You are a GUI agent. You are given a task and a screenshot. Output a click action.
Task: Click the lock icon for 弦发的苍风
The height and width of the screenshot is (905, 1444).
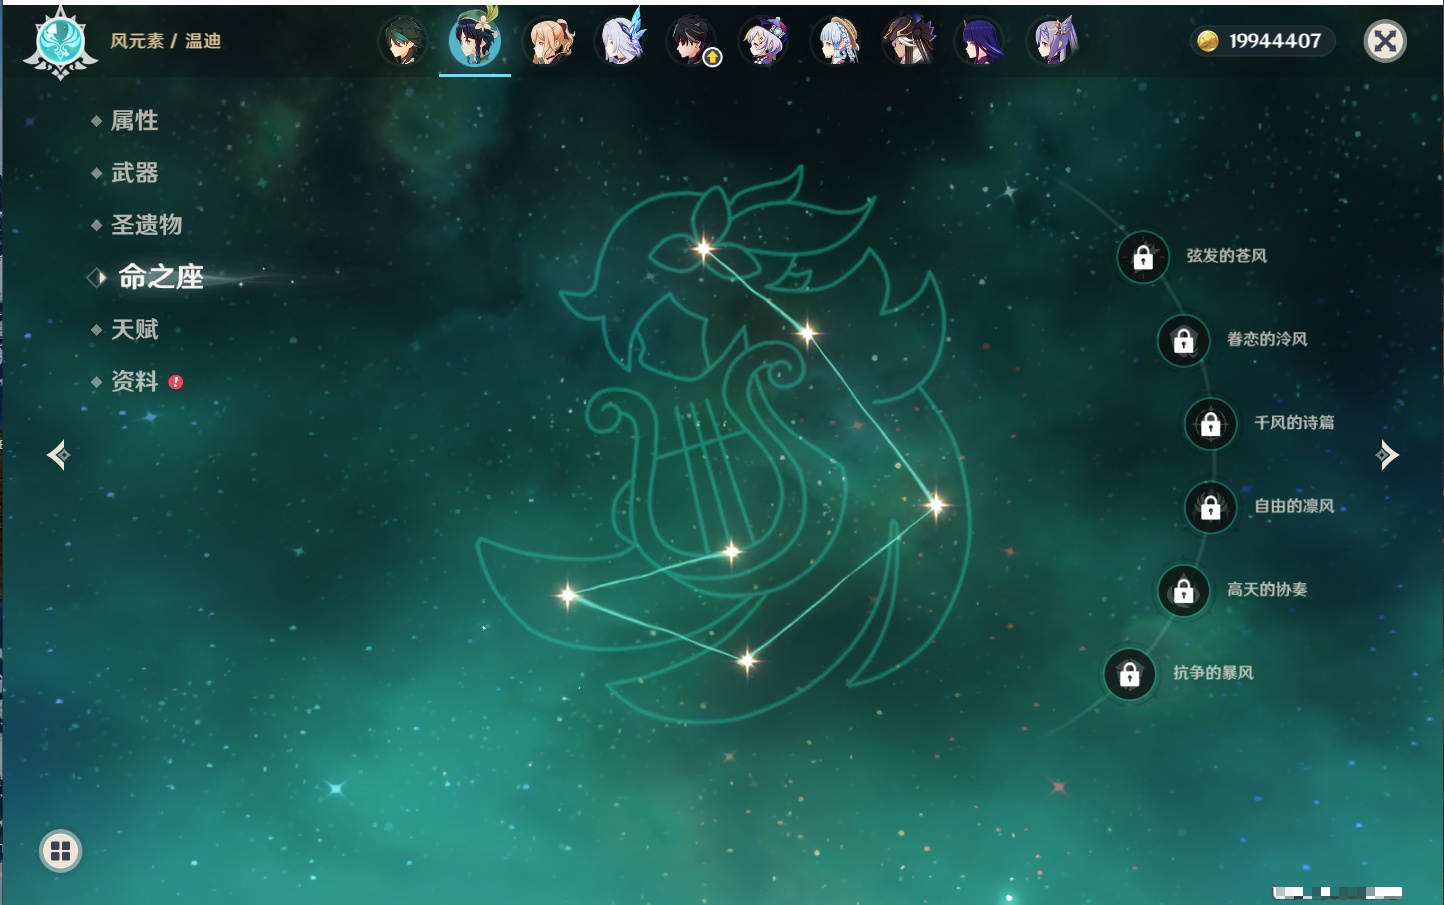[x=1143, y=258]
